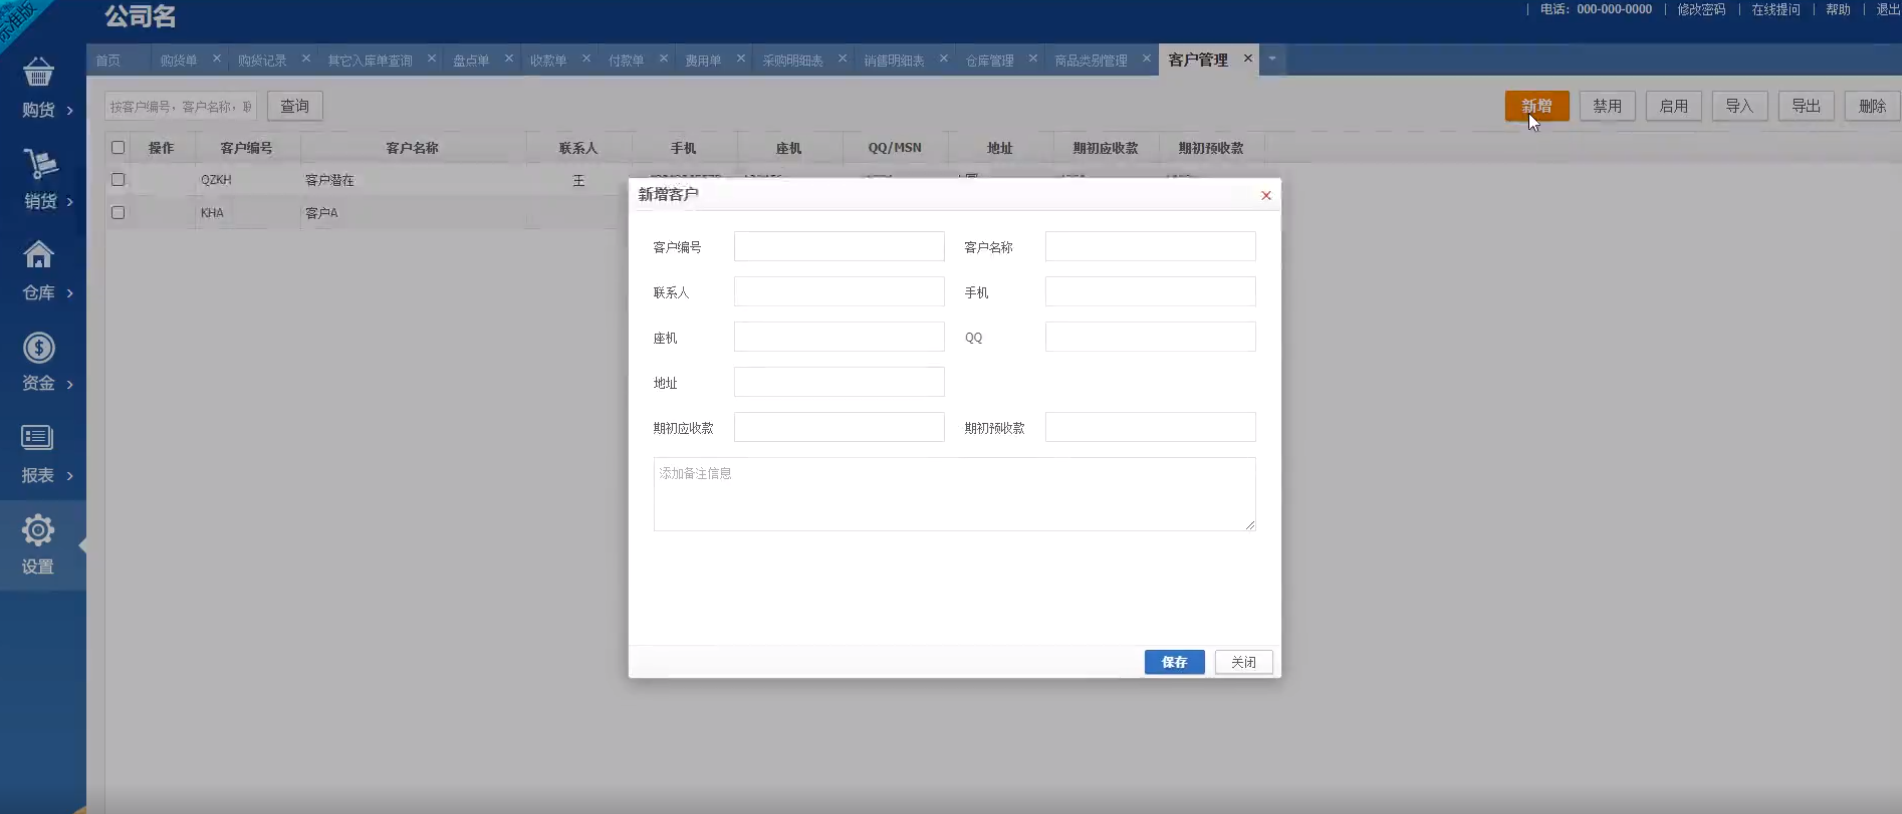Open the 设置 gear icon in sidebar
The image size is (1902, 814).
(x=38, y=530)
